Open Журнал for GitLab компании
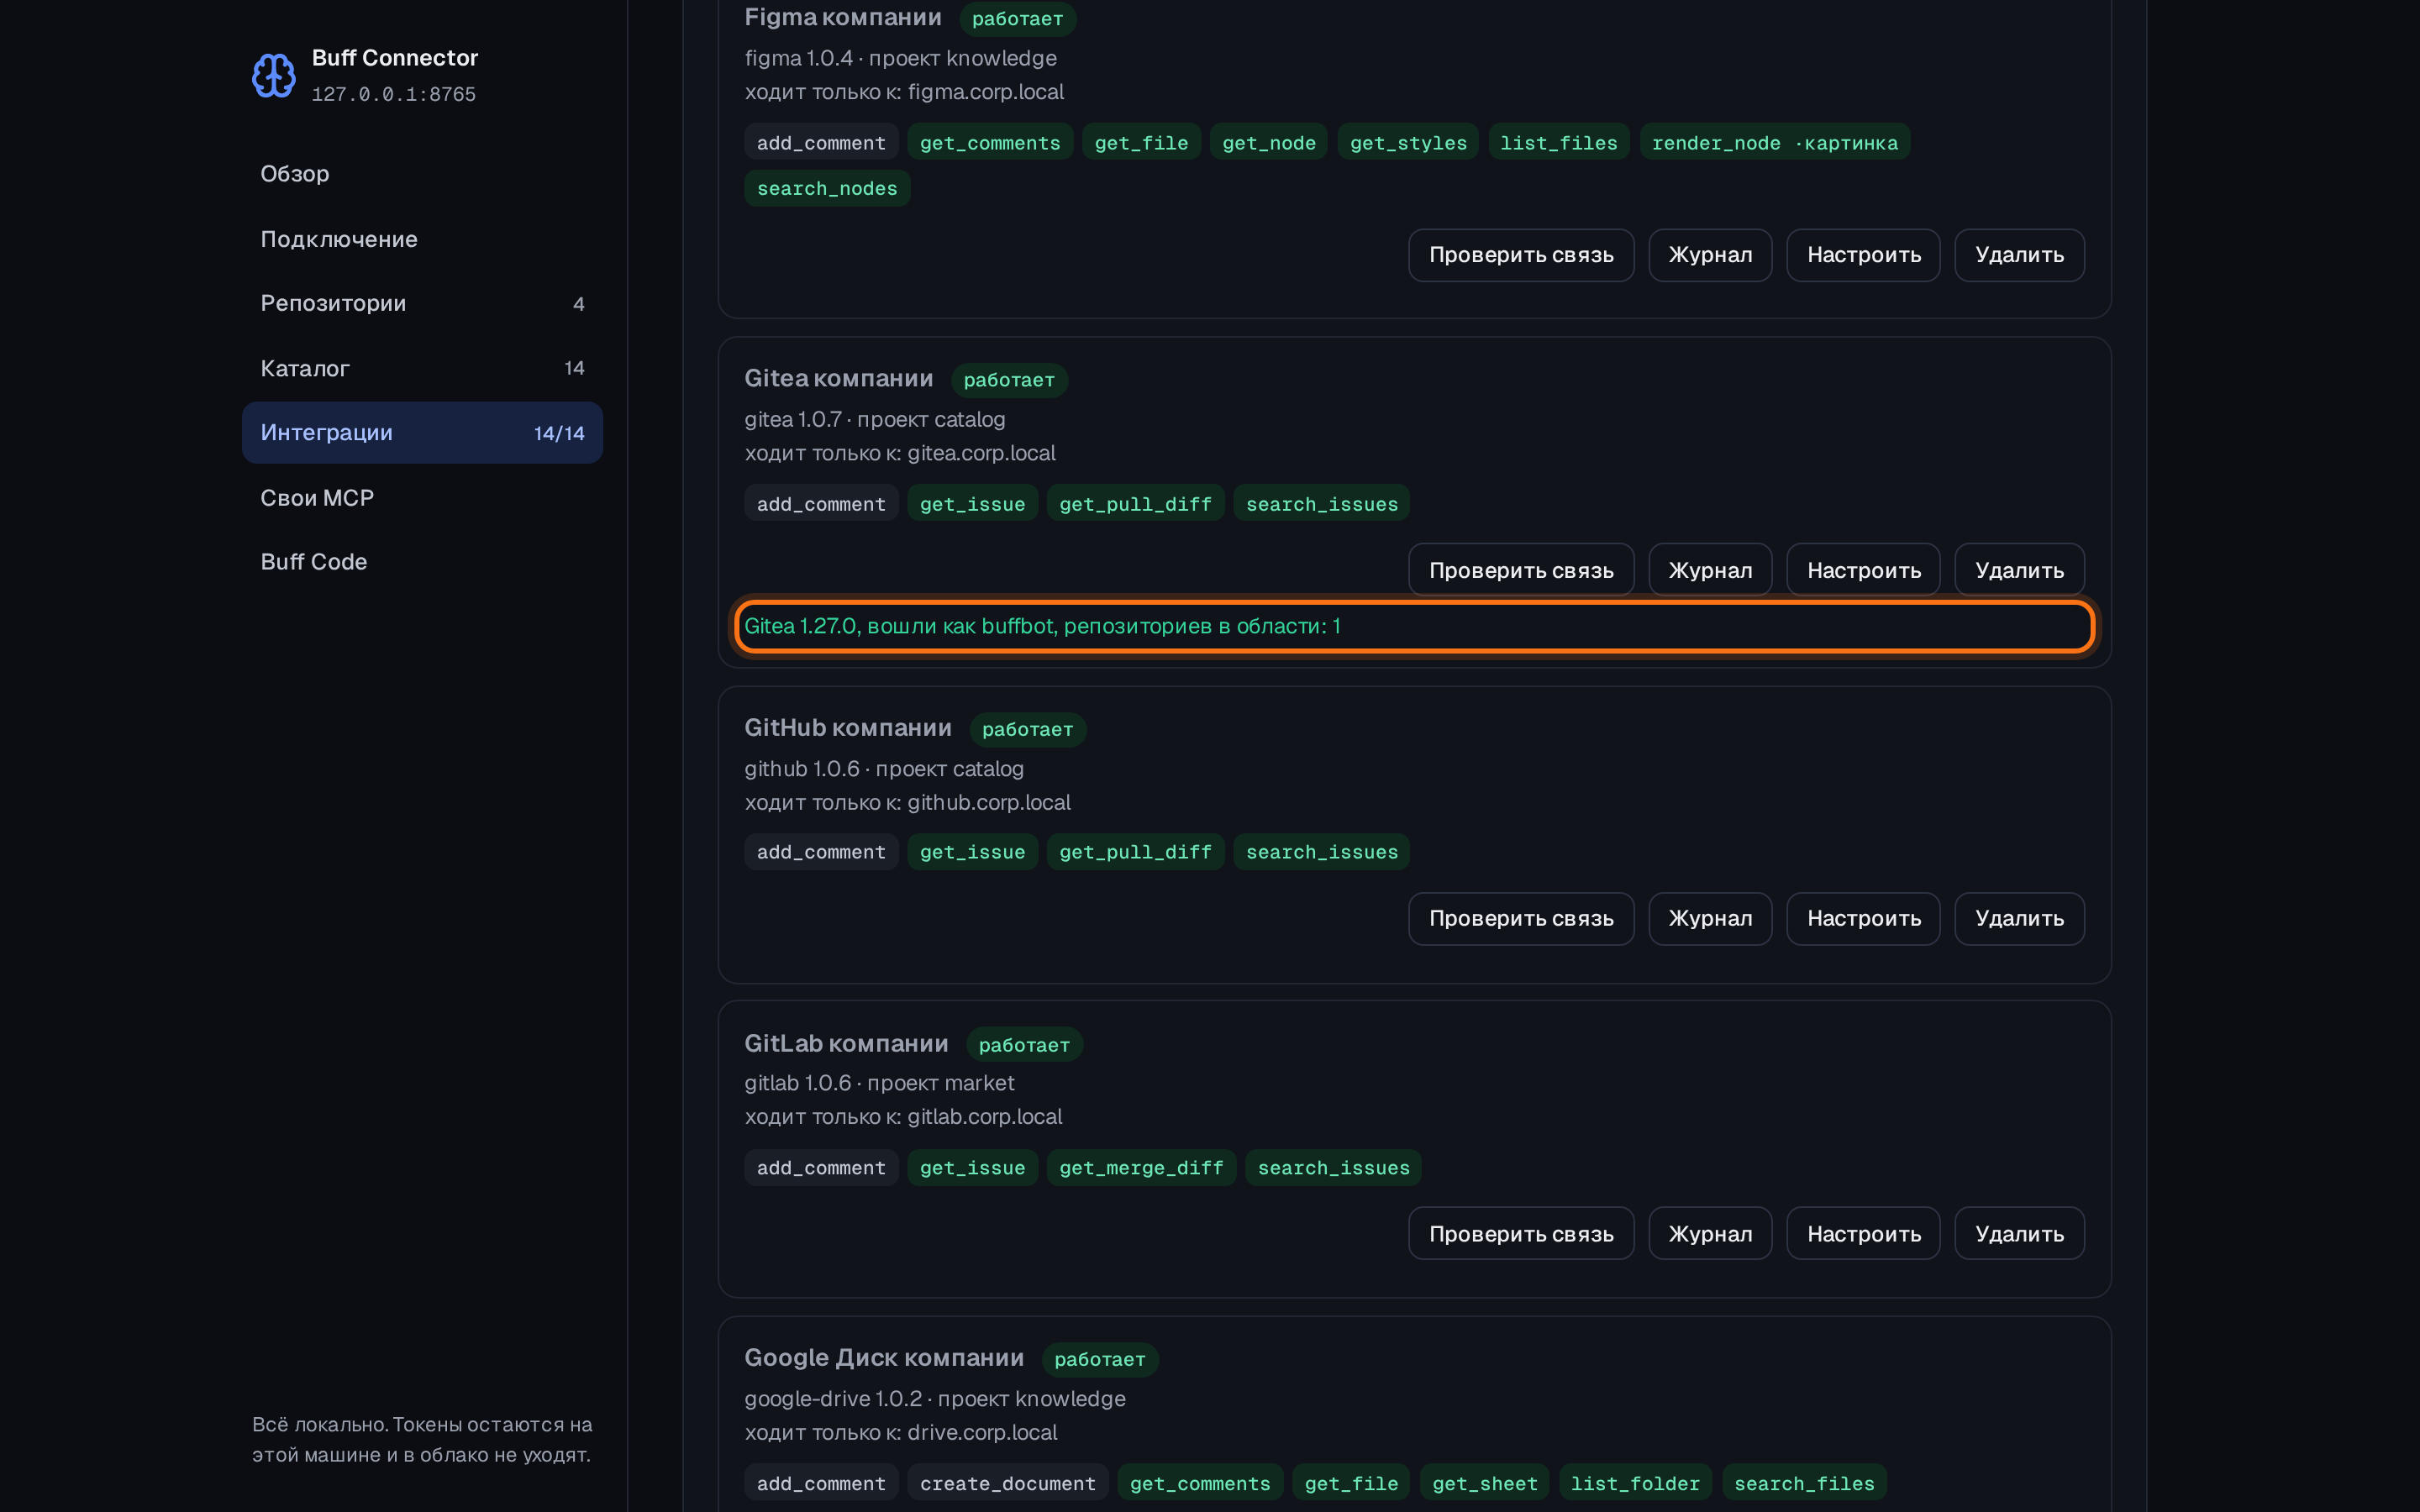The height and width of the screenshot is (1512, 2420). click(x=1710, y=1233)
